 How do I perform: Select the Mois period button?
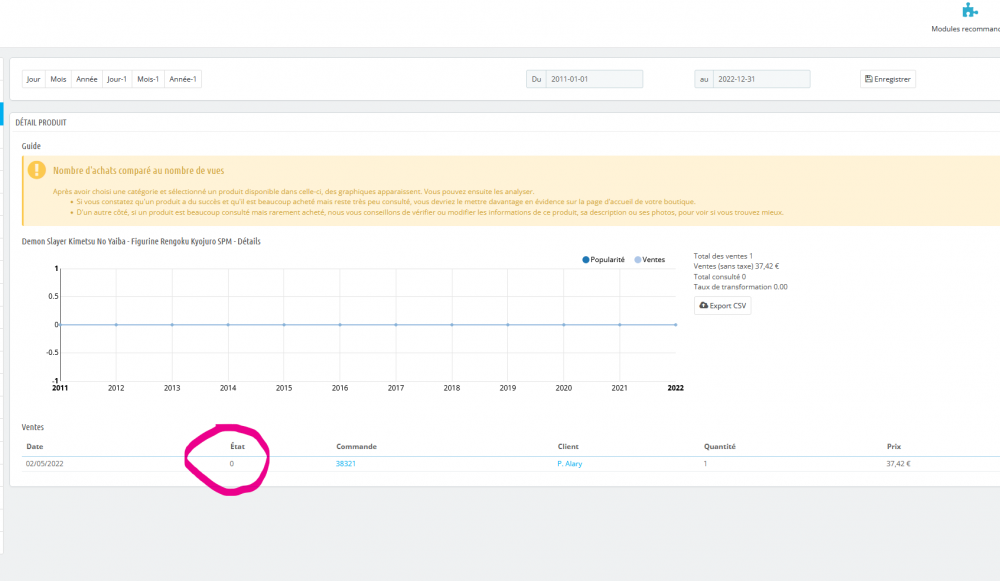point(58,79)
